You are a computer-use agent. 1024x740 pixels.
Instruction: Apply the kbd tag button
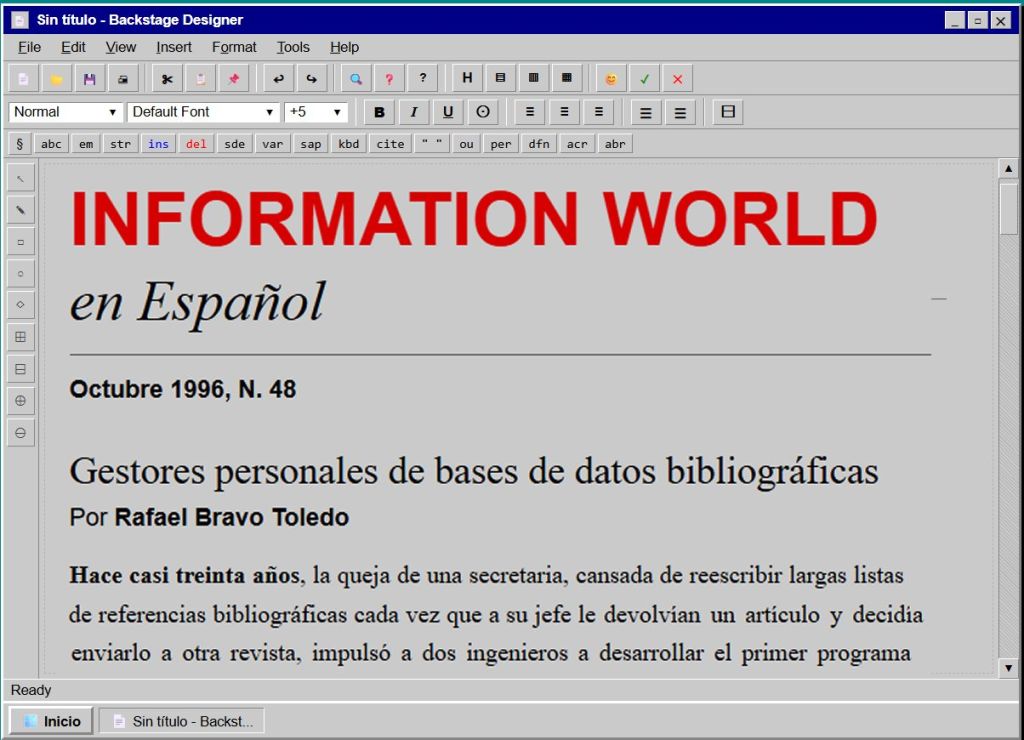tap(349, 144)
